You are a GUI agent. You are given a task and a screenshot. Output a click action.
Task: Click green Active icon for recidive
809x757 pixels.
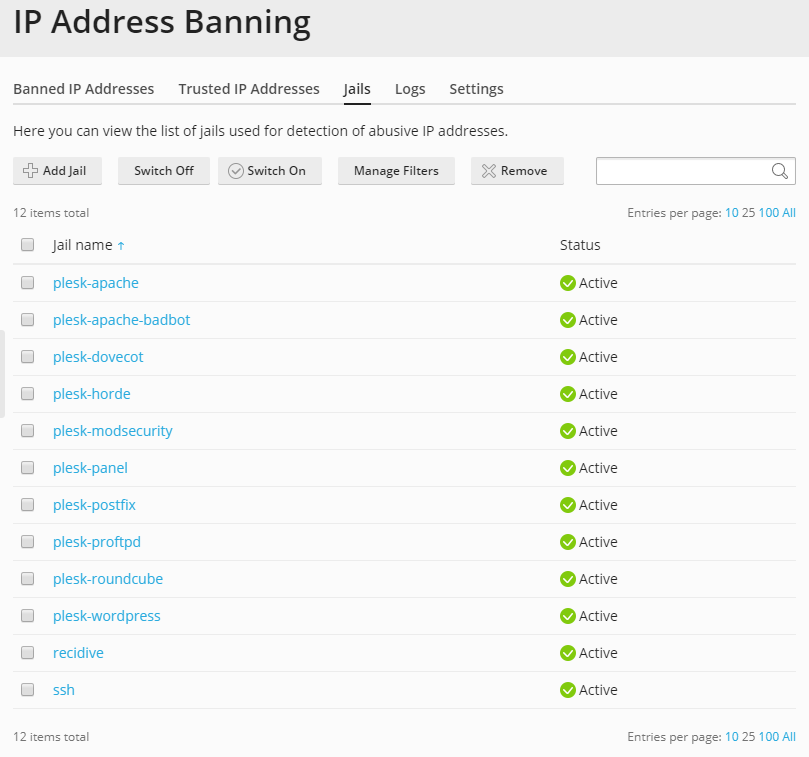point(568,653)
